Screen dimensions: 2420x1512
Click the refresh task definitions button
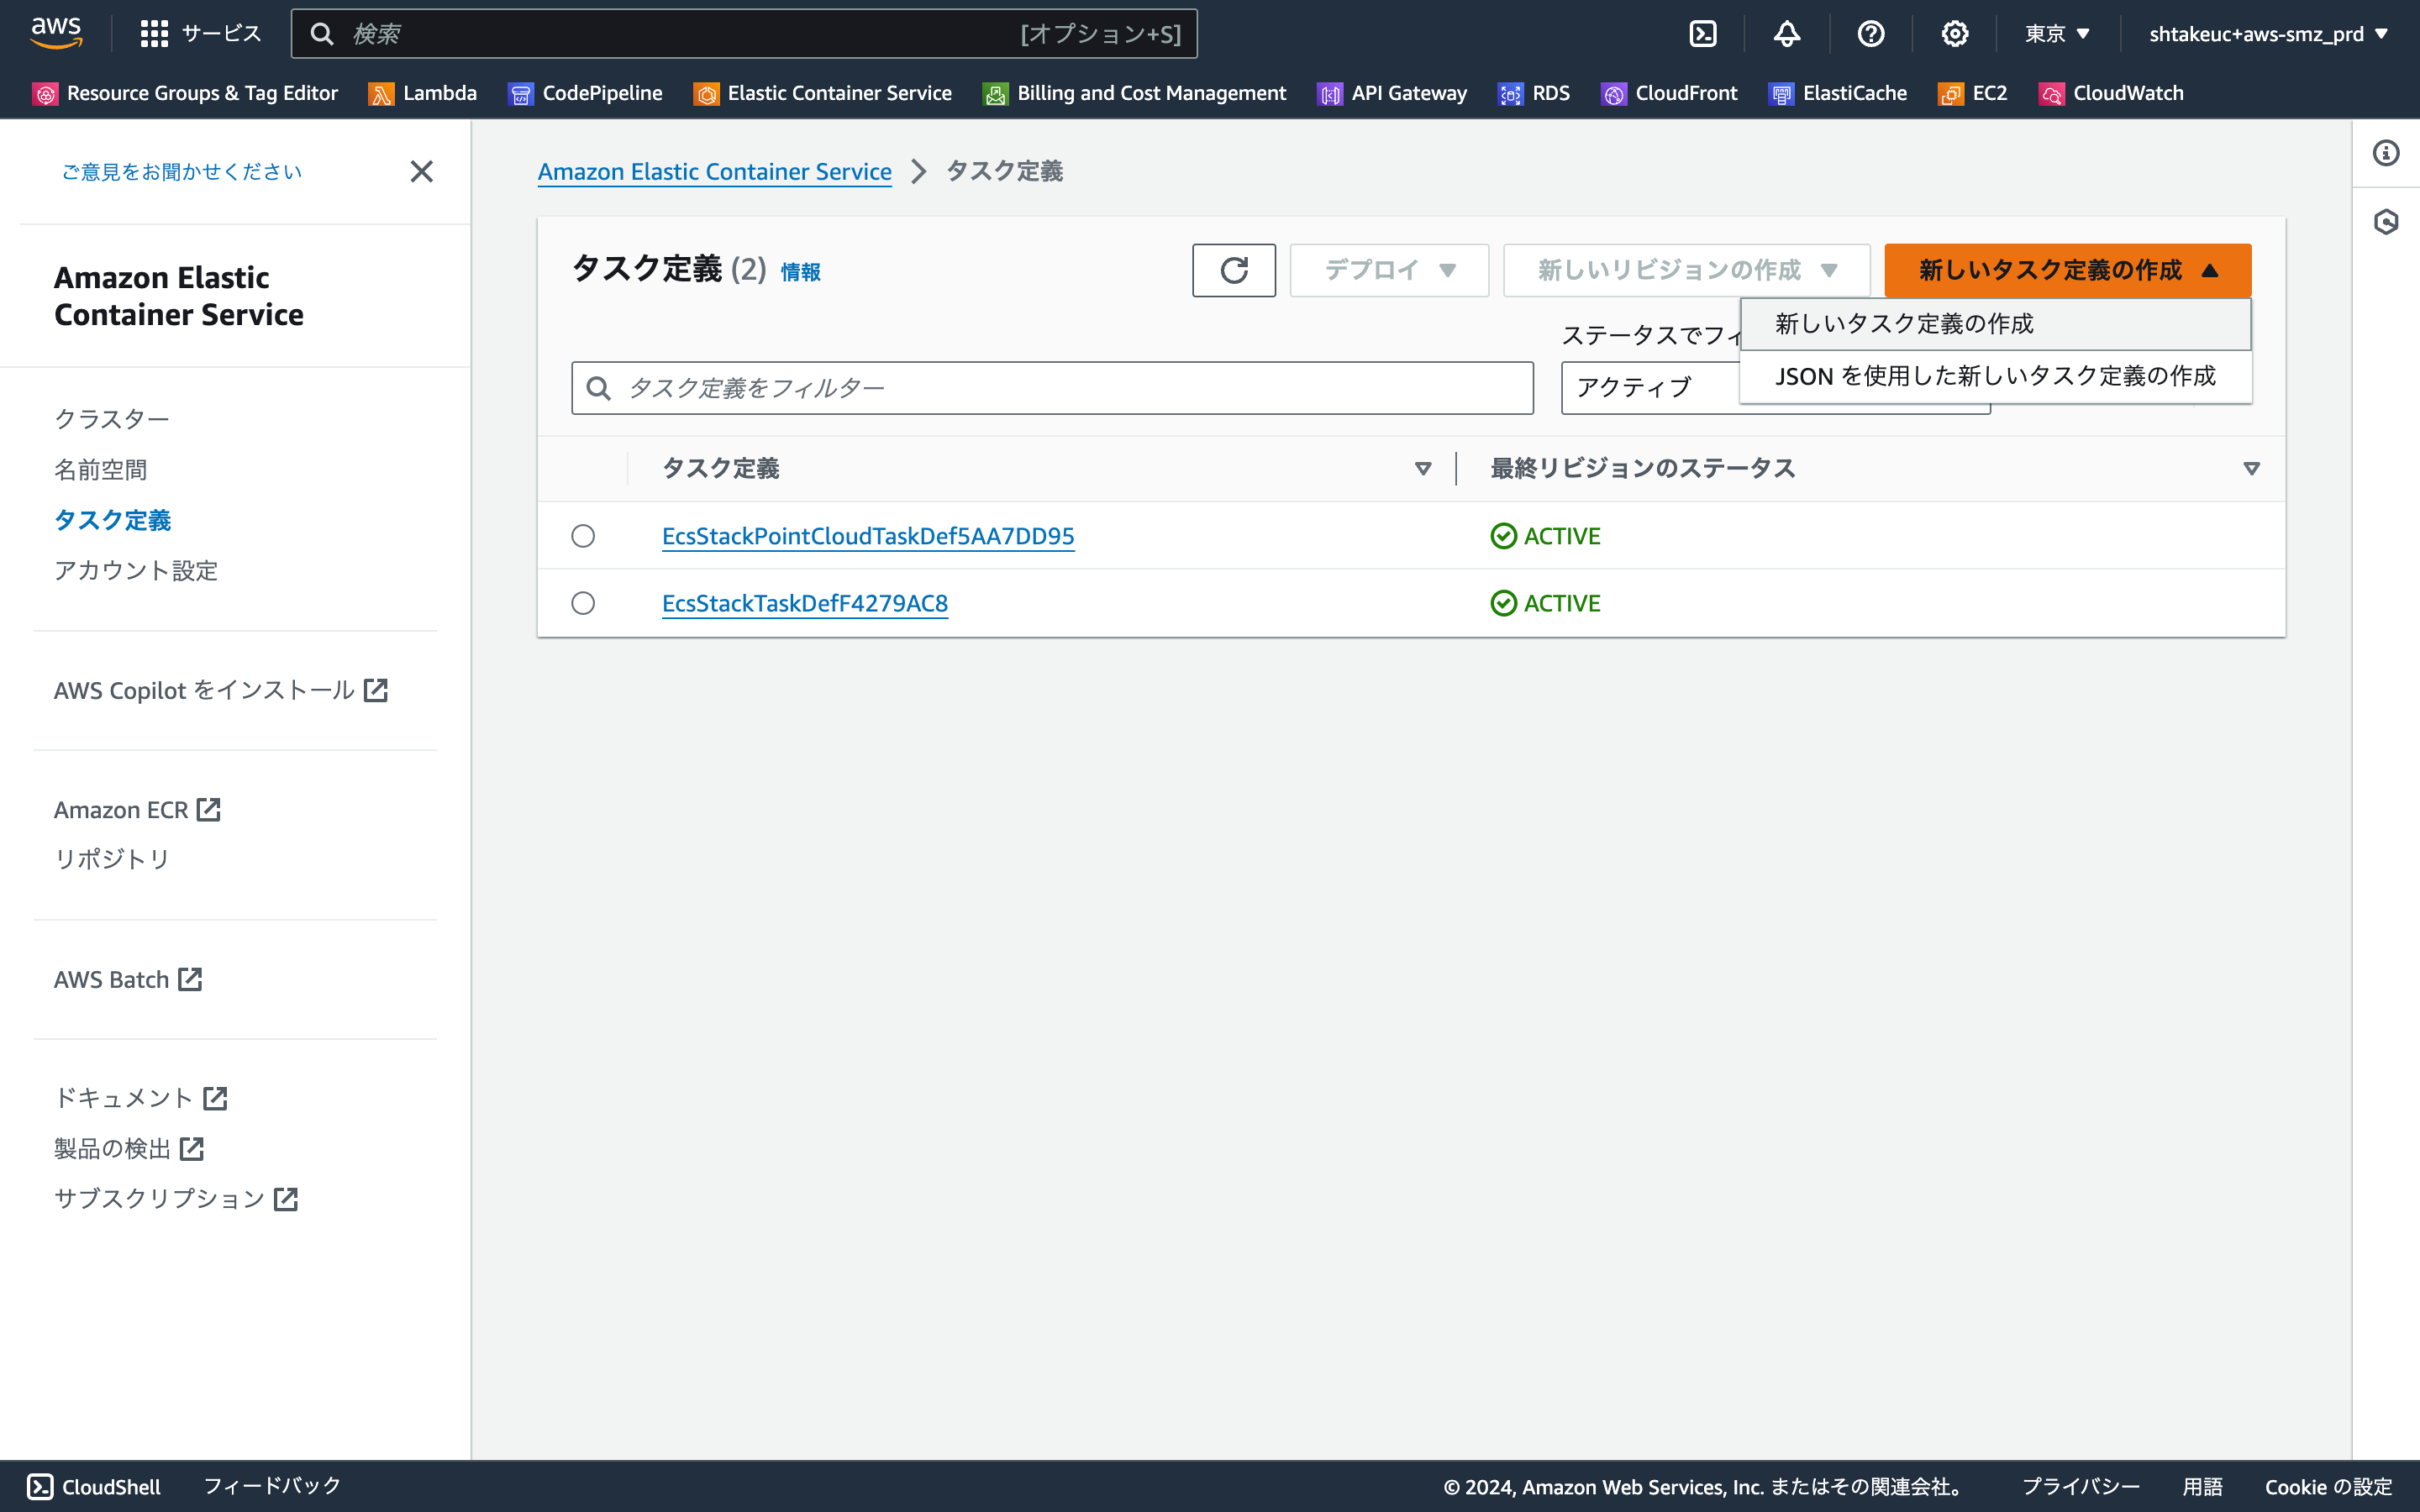point(1234,270)
